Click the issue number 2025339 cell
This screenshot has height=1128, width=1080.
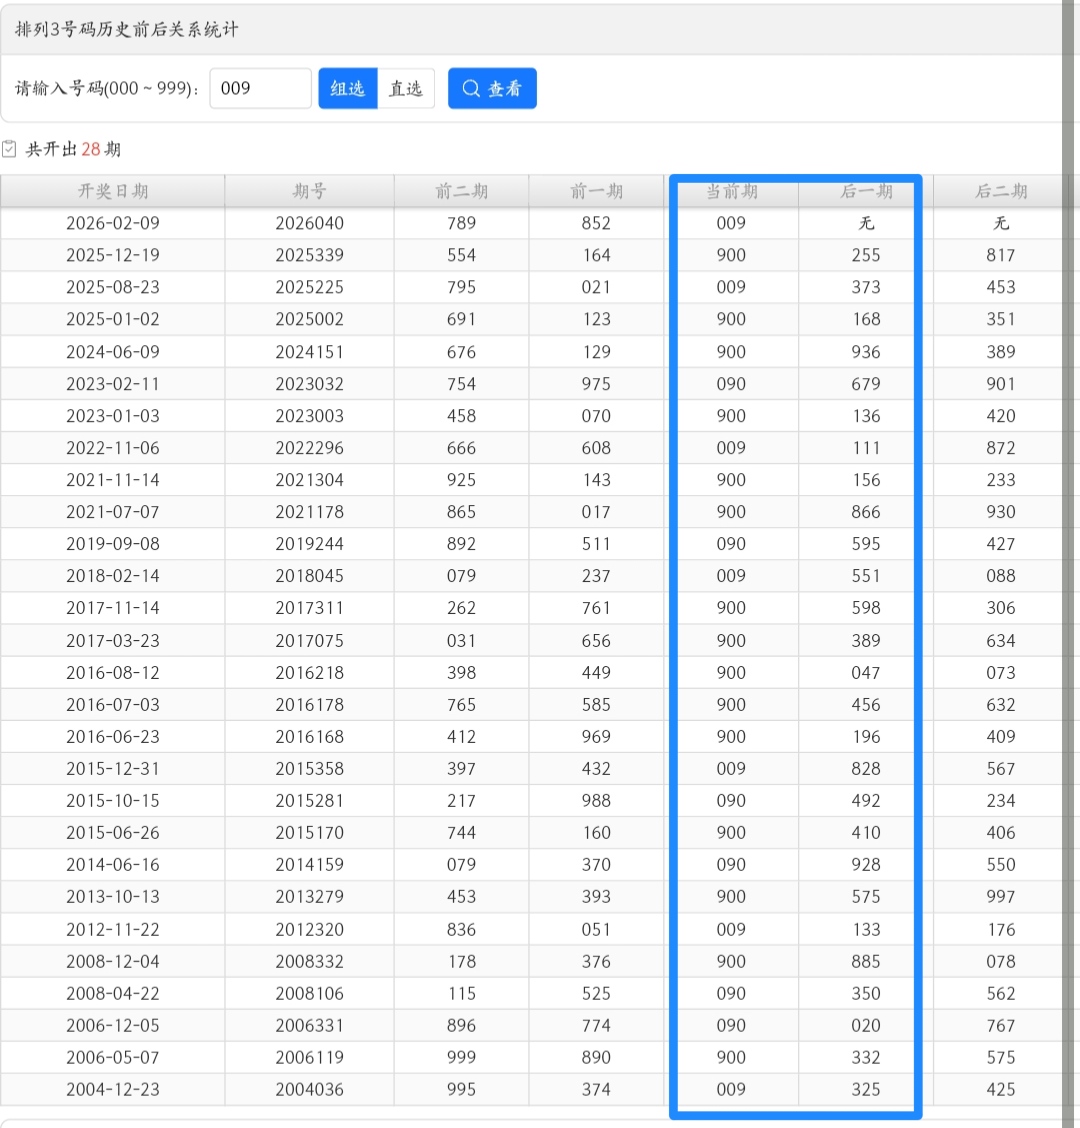click(x=309, y=255)
